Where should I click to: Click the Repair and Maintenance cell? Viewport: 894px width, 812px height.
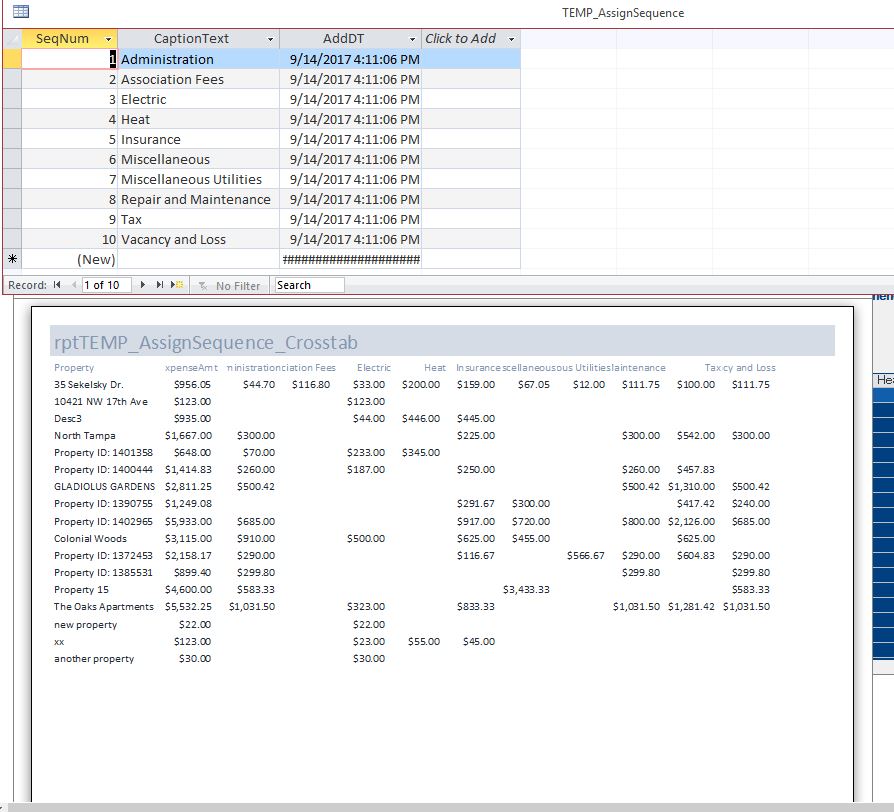(198, 199)
